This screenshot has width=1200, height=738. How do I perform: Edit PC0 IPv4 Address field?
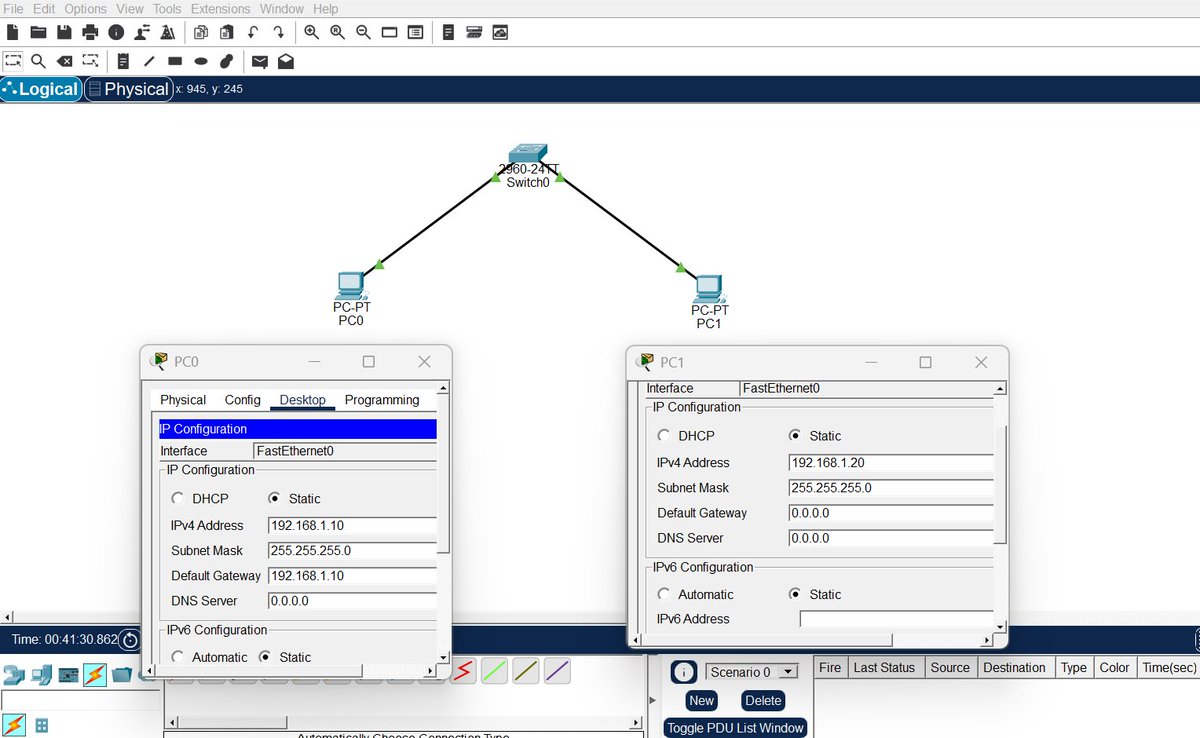(352, 525)
